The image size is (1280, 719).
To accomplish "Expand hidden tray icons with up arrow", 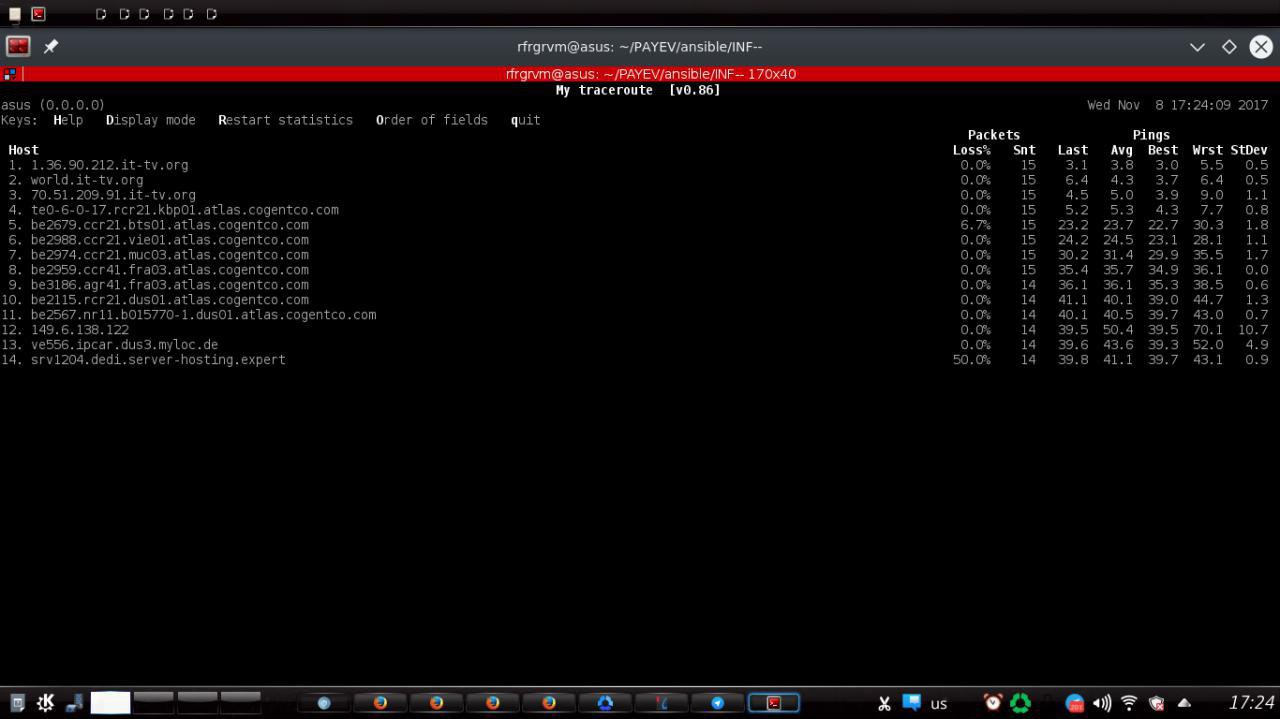I will click(x=1185, y=703).
